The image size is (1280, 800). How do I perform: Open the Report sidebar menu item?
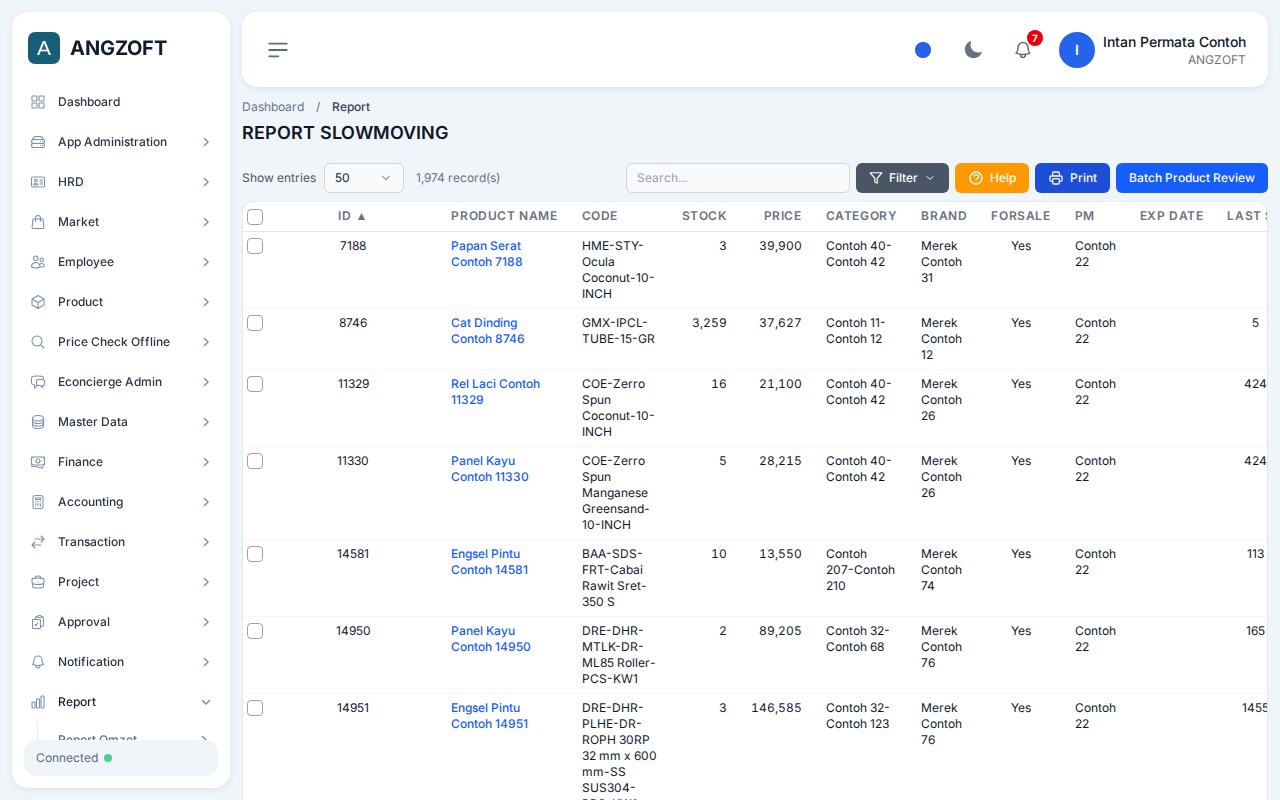click(121, 702)
